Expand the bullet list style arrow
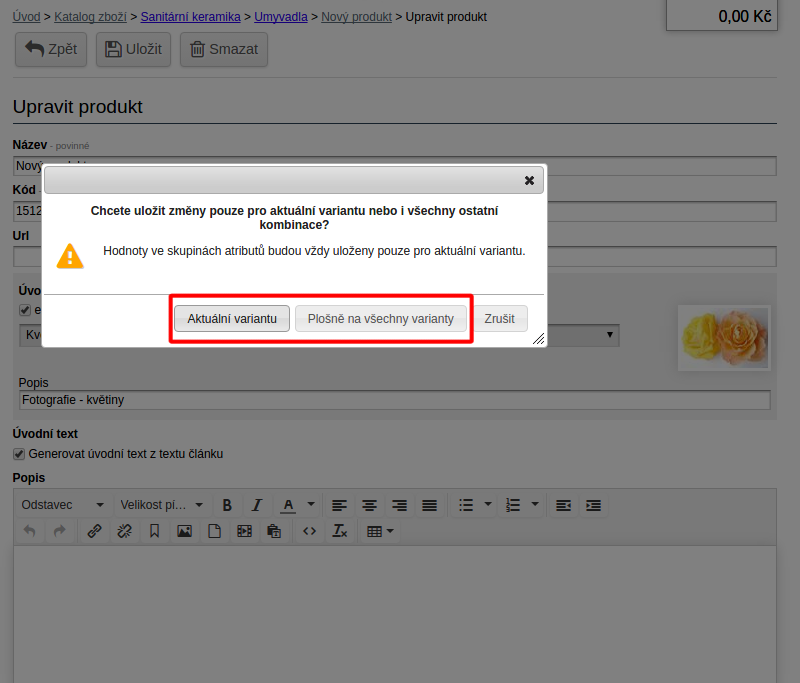800x683 pixels. click(488, 505)
